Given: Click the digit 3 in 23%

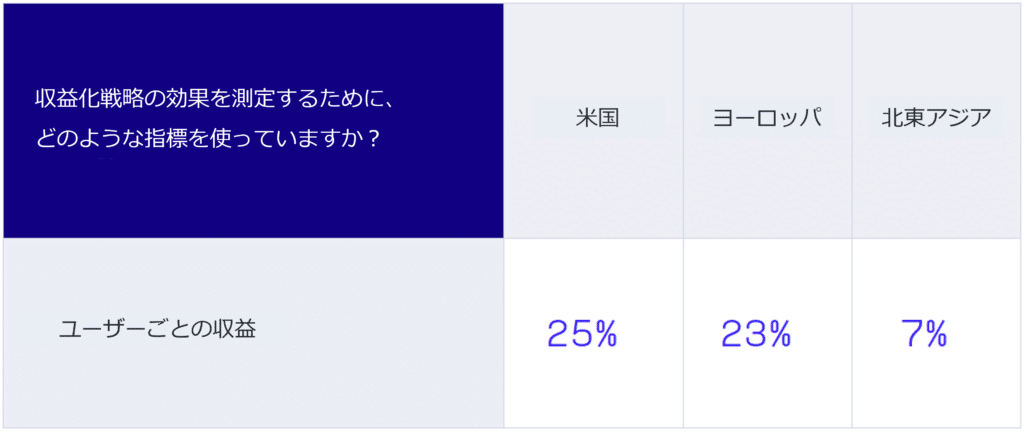Looking at the screenshot, I should 755,334.
